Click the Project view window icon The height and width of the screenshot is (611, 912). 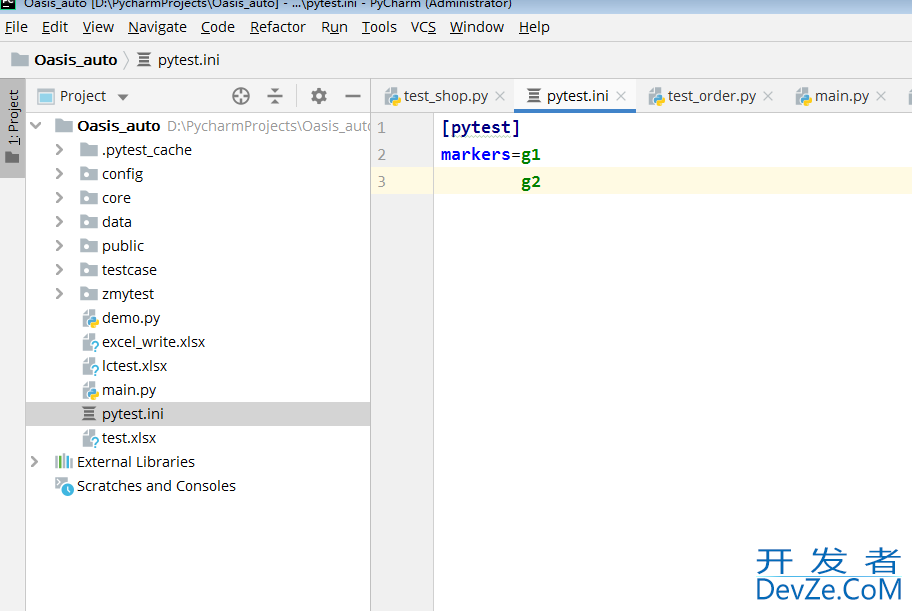(46, 97)
